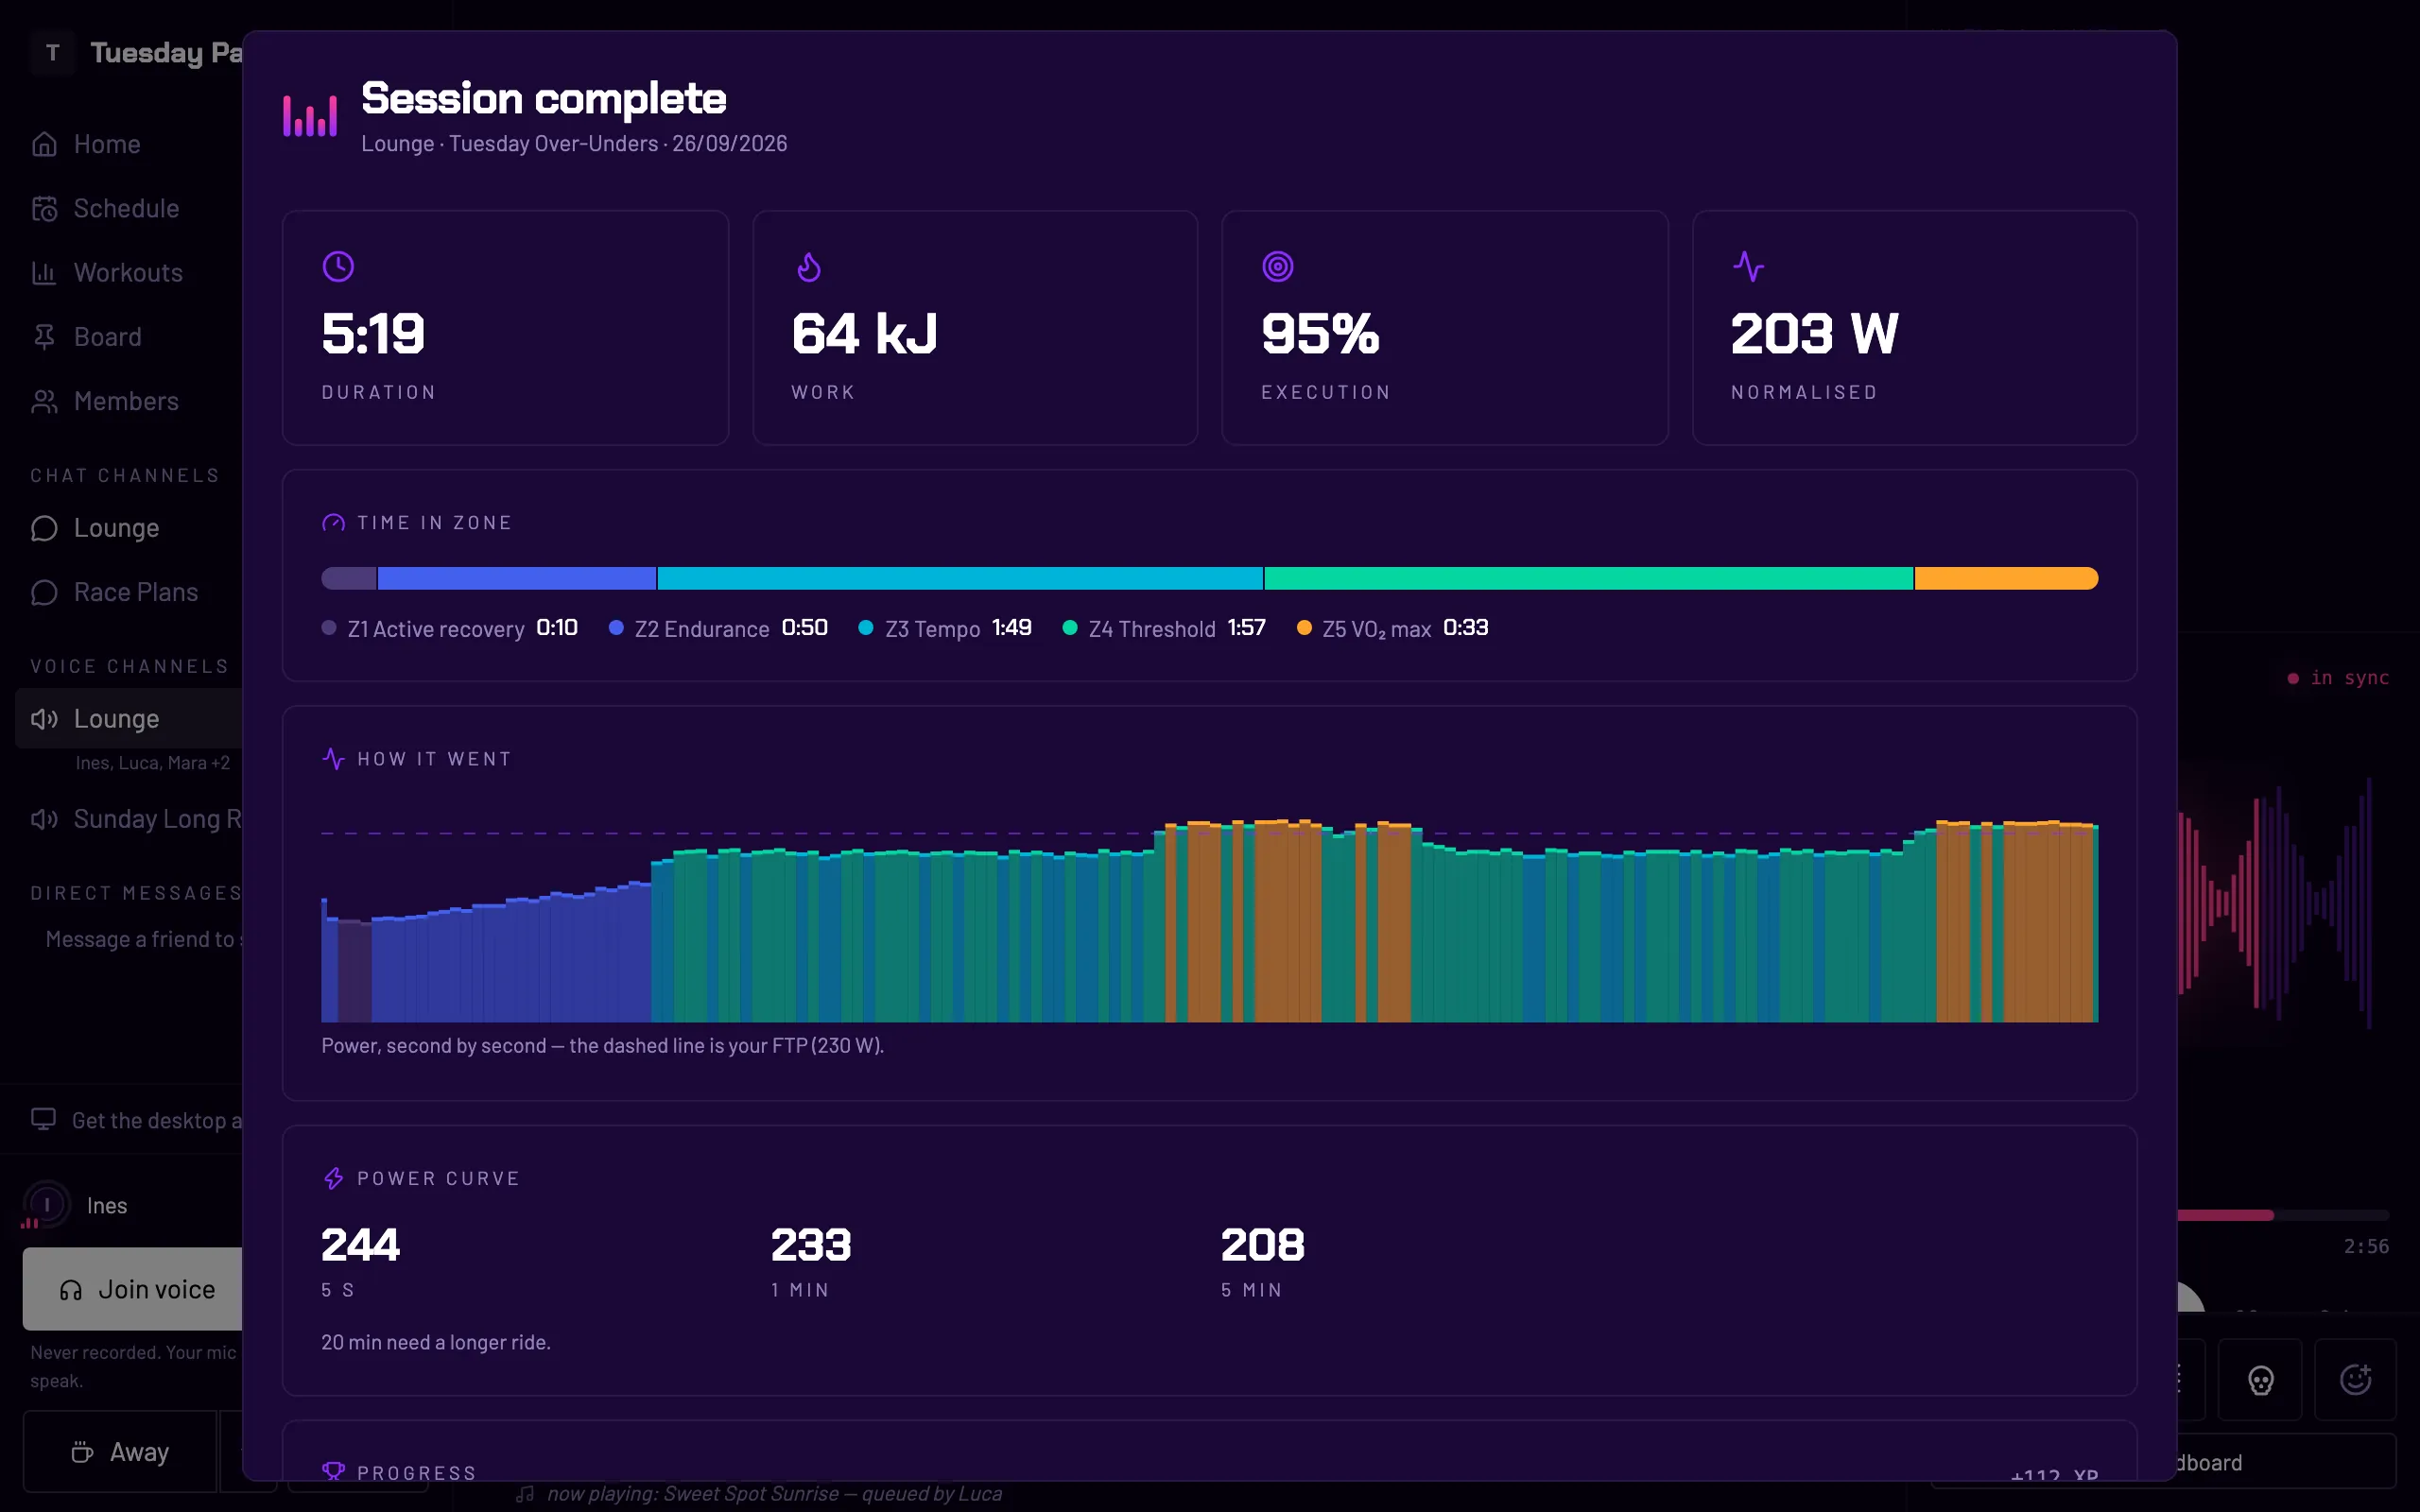Click the Z4 Threshold green bar segment

(x=1588, y=578)
